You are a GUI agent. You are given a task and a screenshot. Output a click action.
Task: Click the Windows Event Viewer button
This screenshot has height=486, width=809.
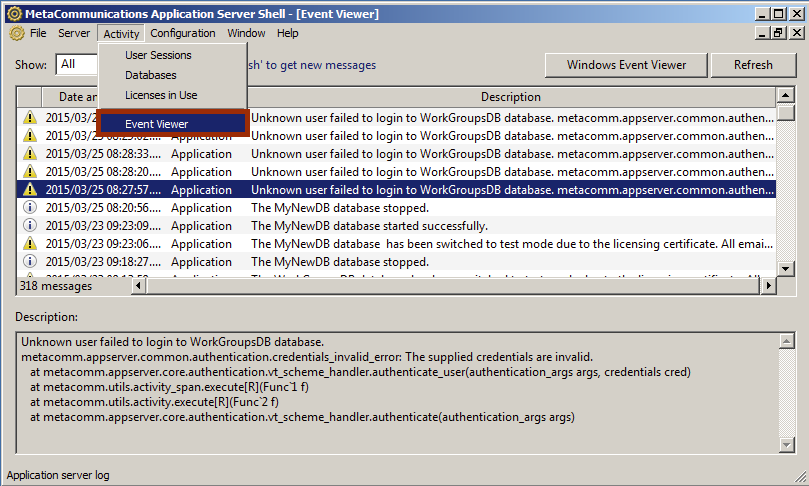pos(626,65)
